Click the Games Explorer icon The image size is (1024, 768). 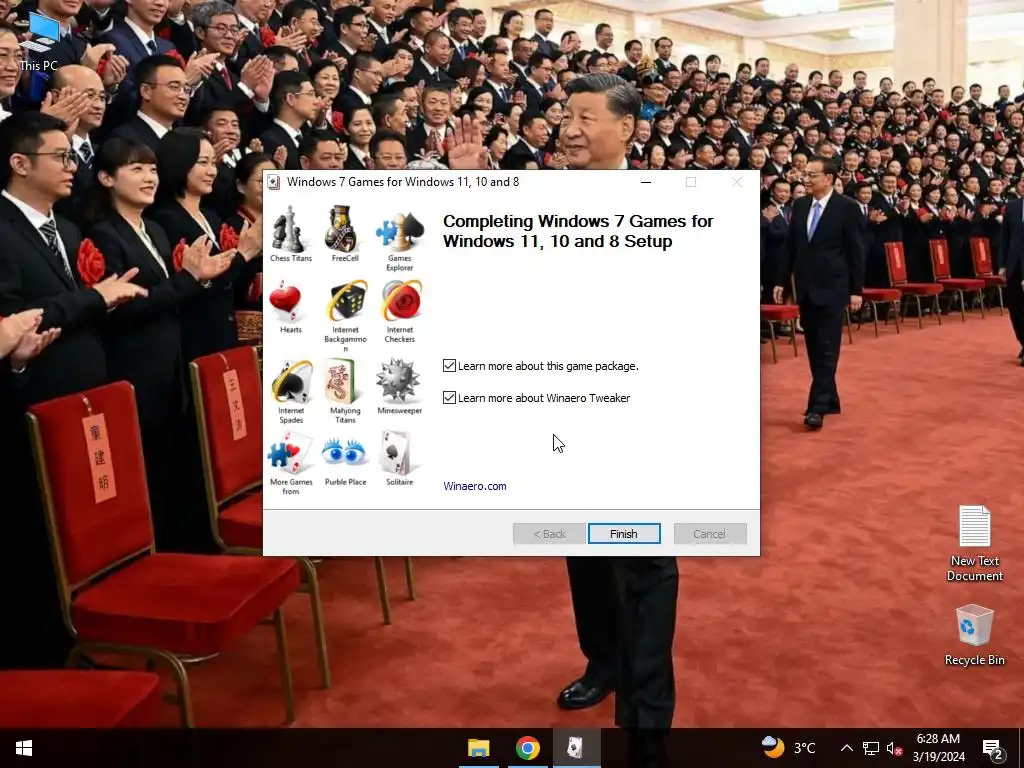400,231
